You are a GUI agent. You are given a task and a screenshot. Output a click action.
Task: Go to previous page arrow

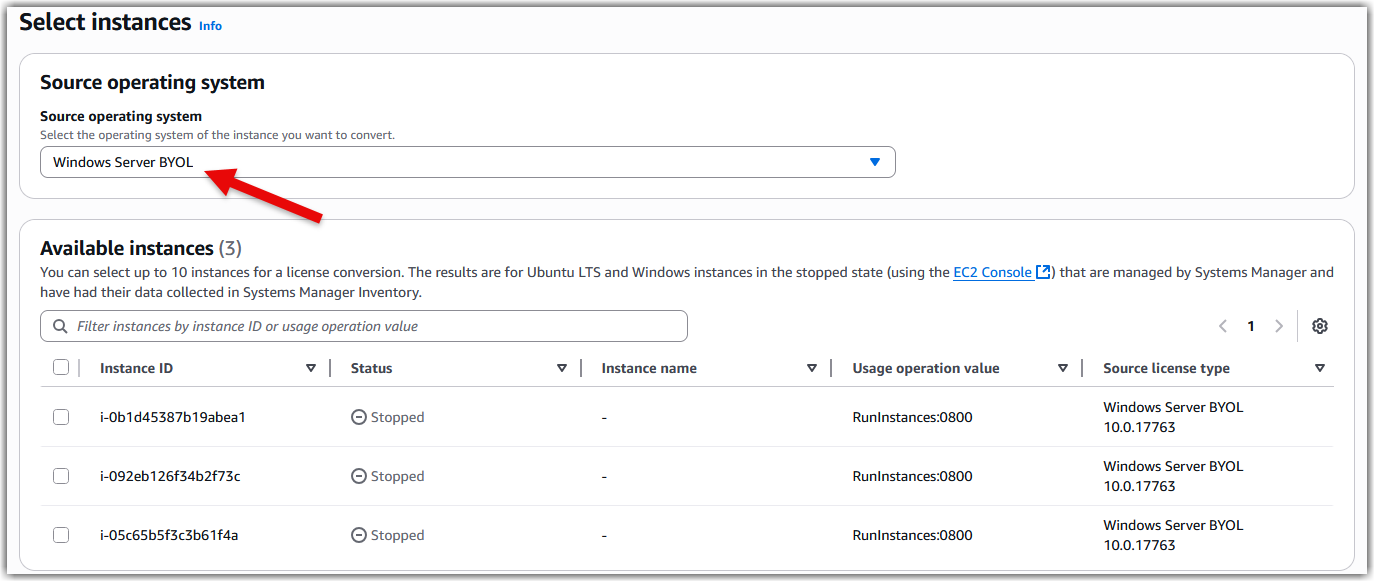(x=1223, y=326)
